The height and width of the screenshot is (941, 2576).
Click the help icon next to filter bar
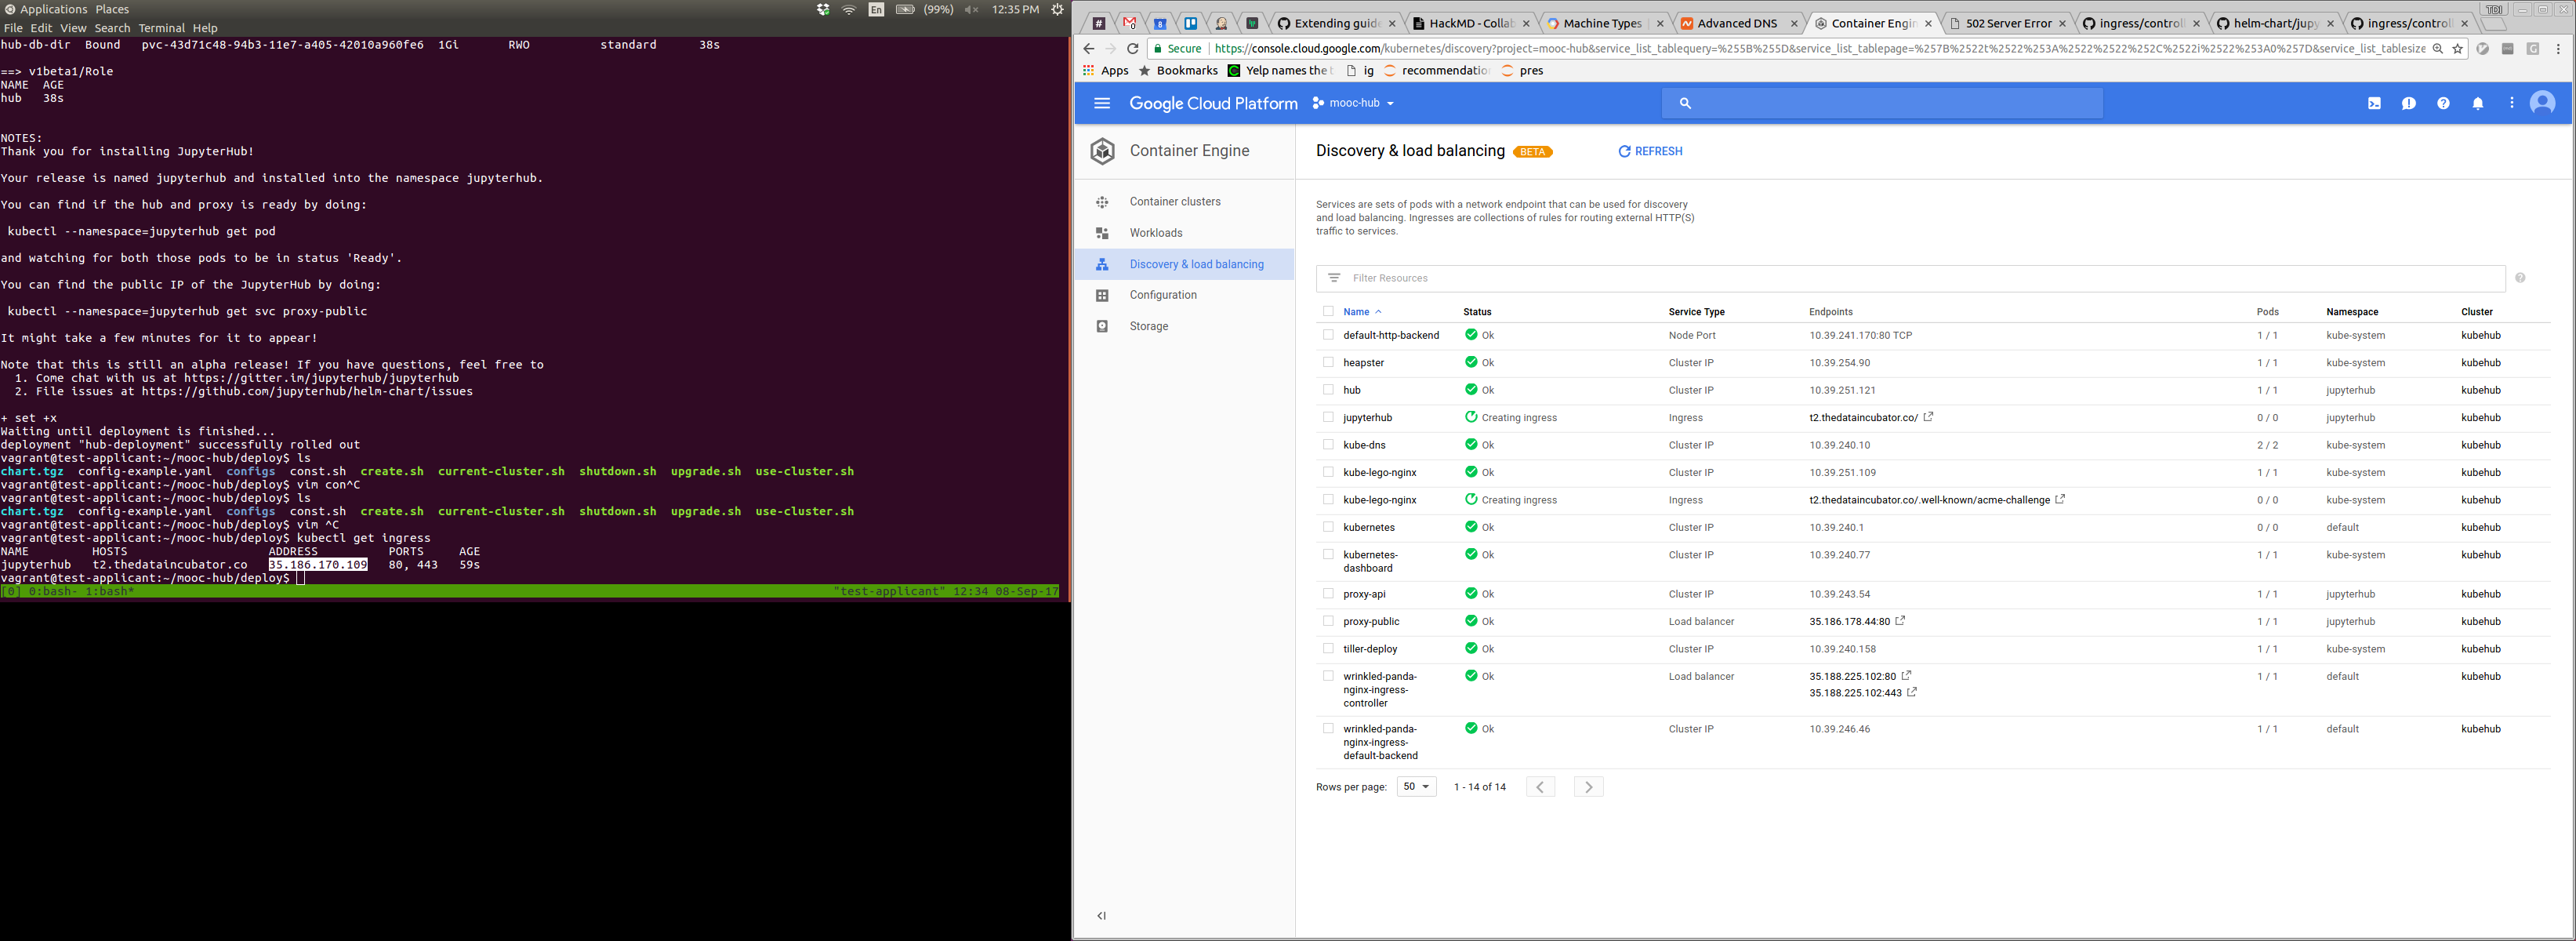(2520, 278)
